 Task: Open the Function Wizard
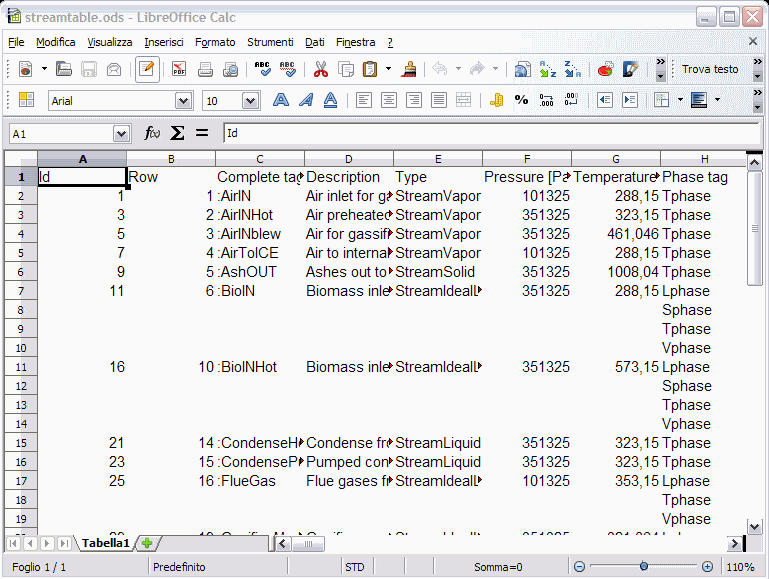coord(152,133)
